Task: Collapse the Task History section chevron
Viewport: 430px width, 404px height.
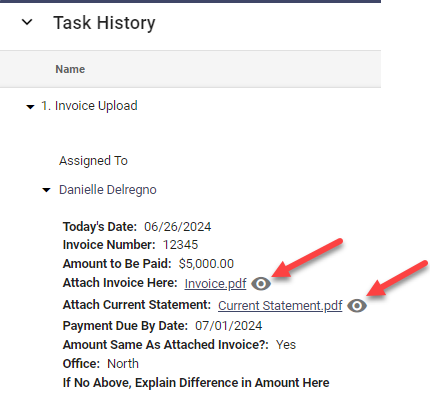Action: point(27,22)
